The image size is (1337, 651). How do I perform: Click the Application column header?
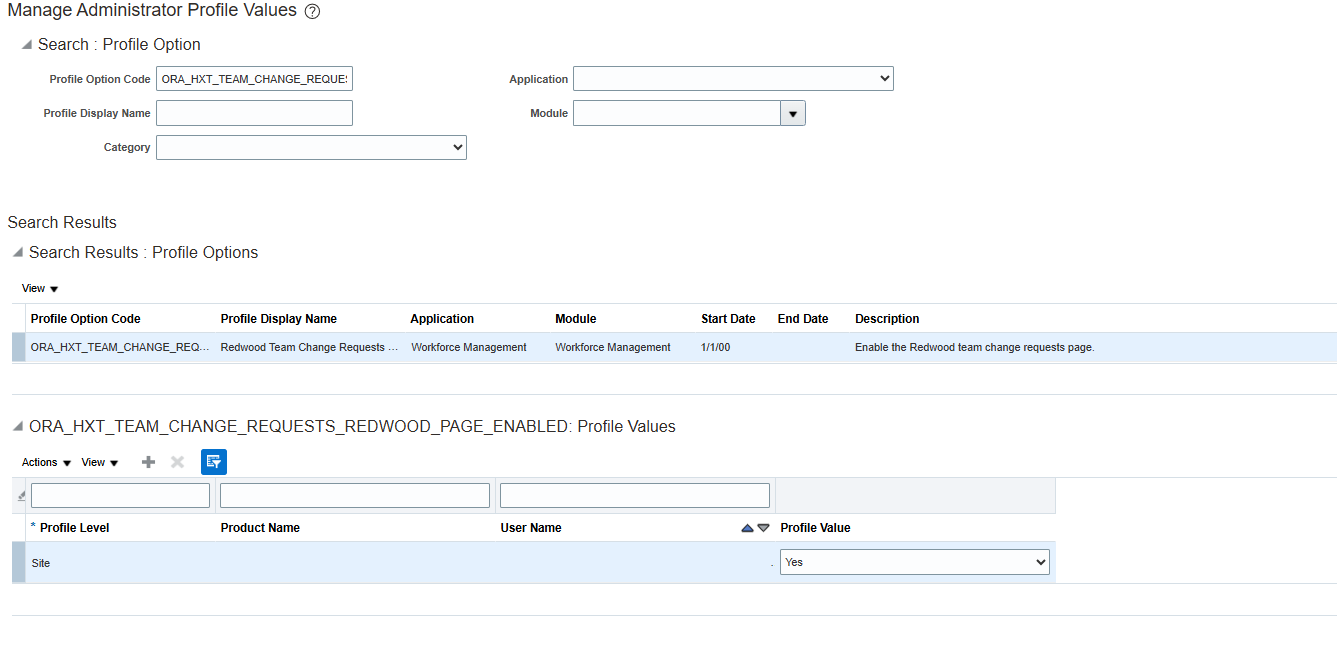click(x=442, y=319)
